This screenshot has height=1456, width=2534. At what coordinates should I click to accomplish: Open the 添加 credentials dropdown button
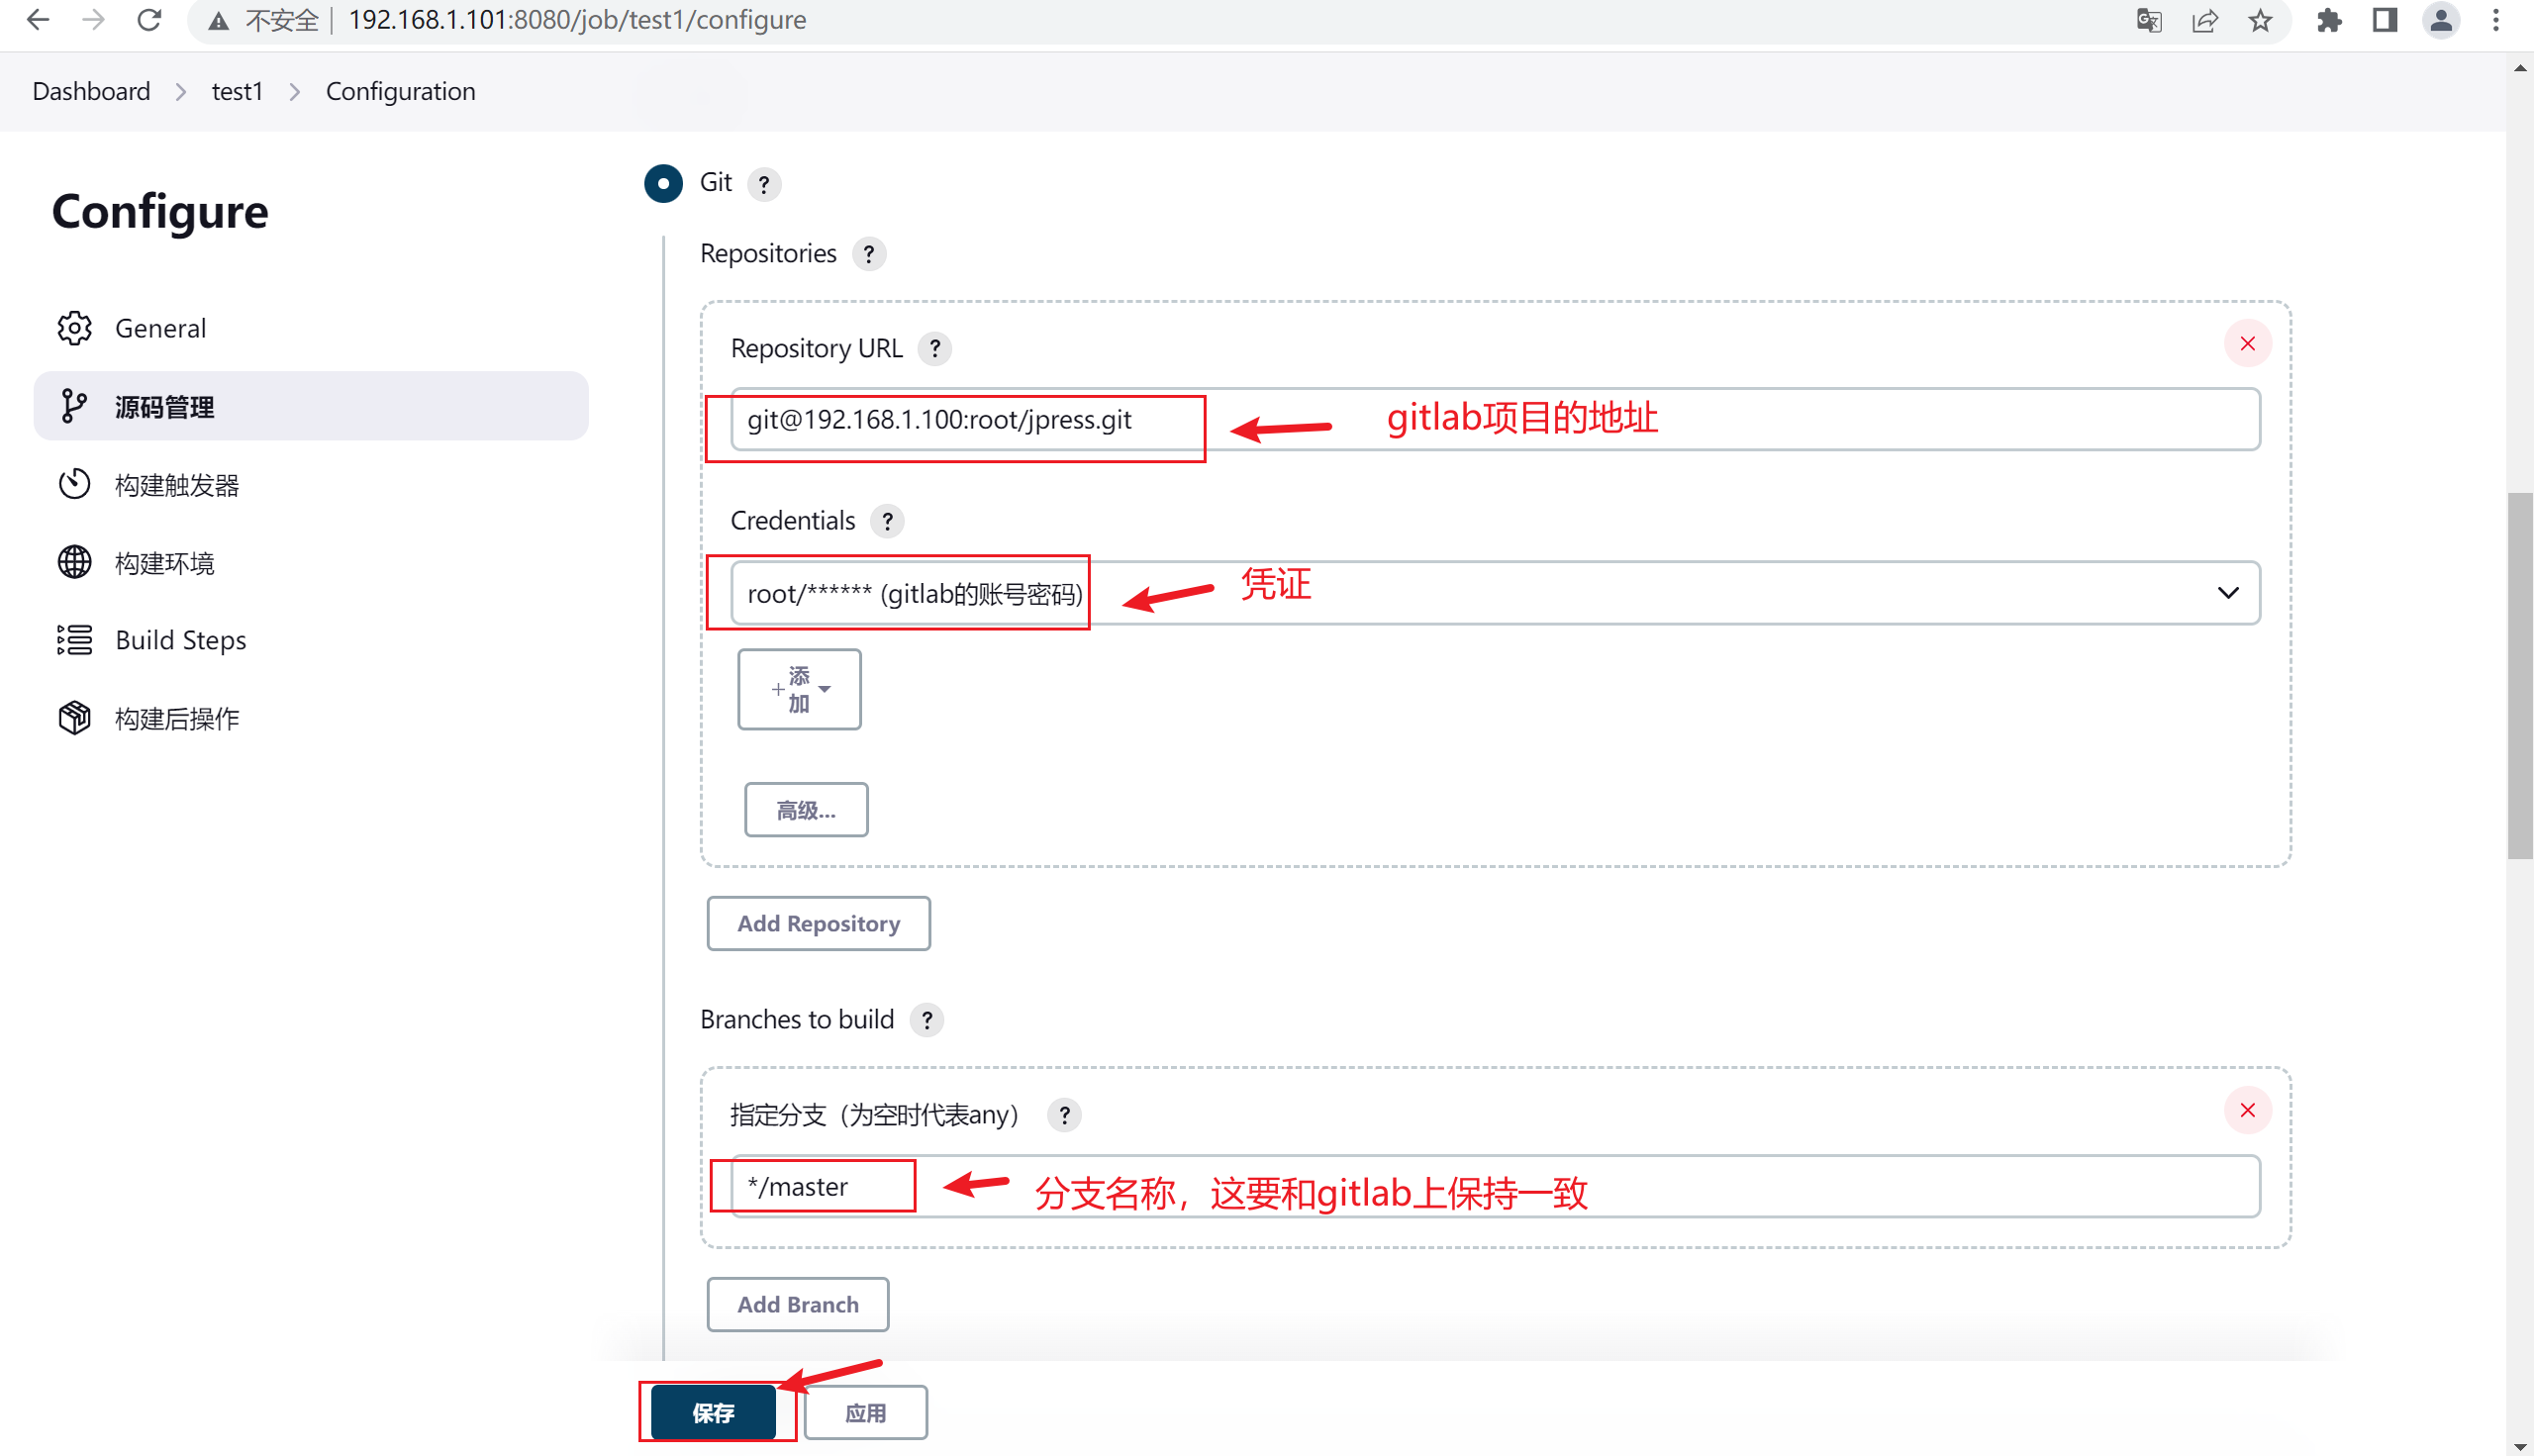tap(799, 690)
